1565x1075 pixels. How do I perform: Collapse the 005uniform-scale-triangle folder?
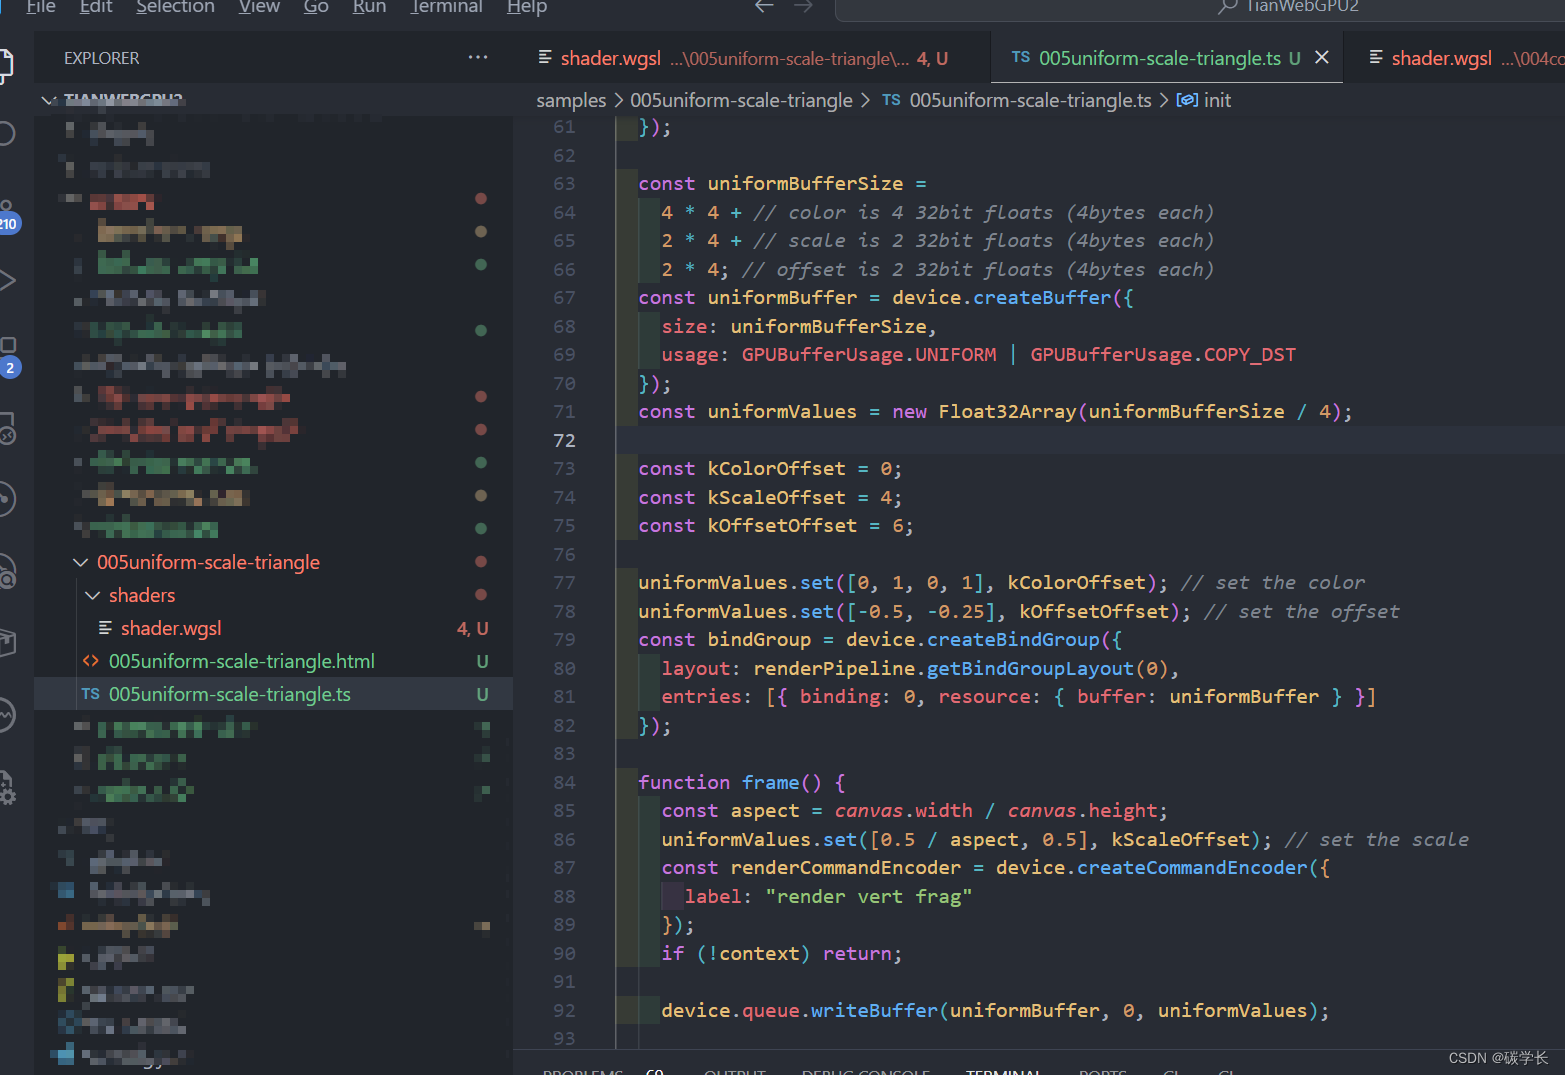click(80, 562)
